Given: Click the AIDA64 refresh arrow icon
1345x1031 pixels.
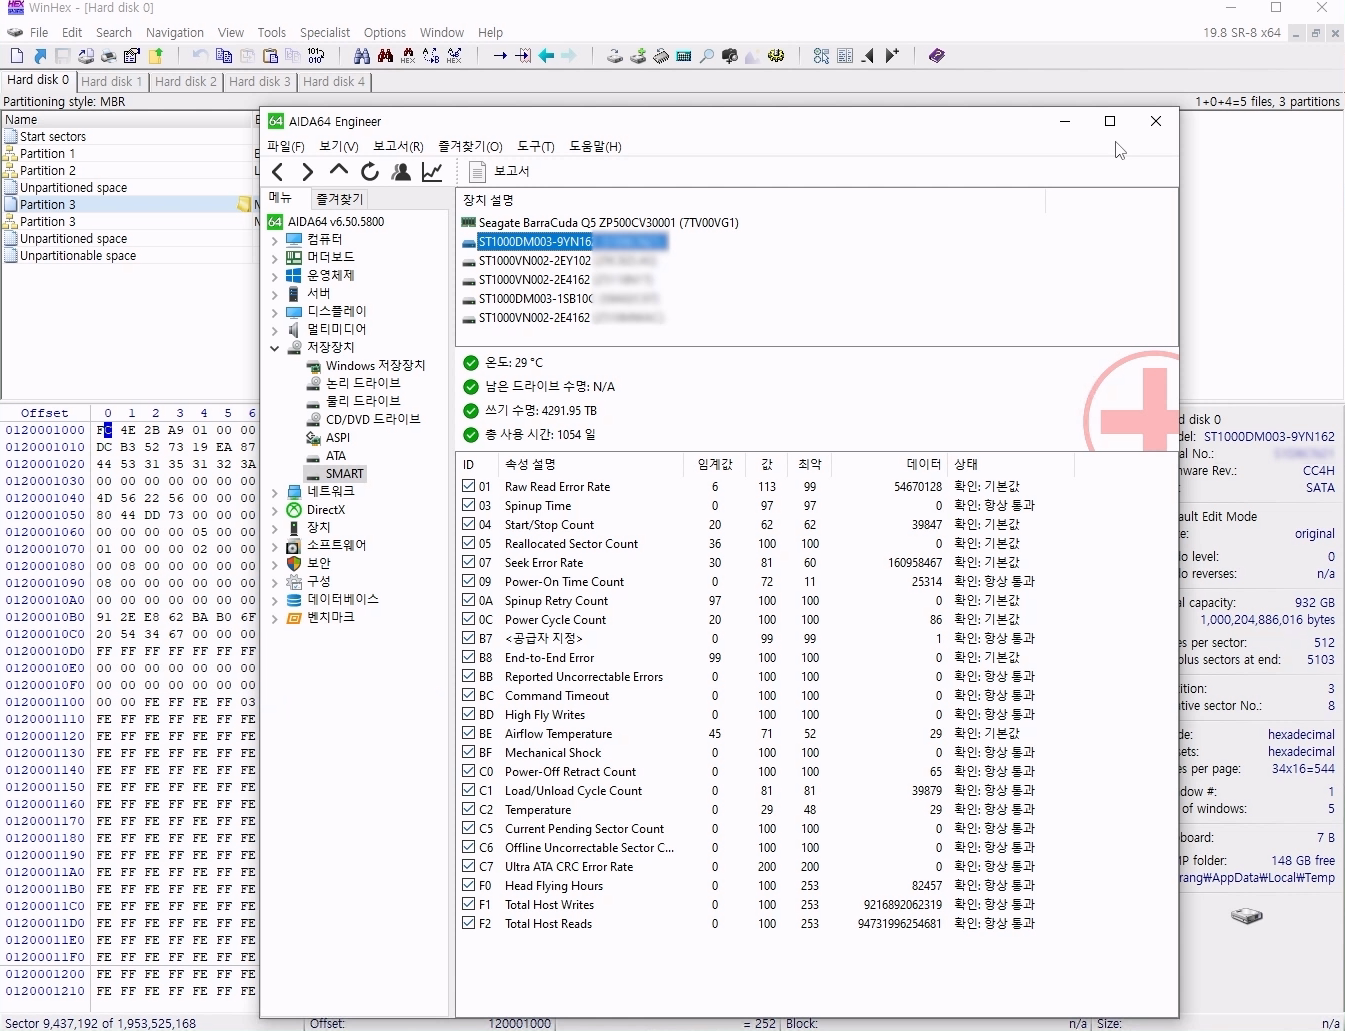Looking at the screenshot, I should (370, 172).
